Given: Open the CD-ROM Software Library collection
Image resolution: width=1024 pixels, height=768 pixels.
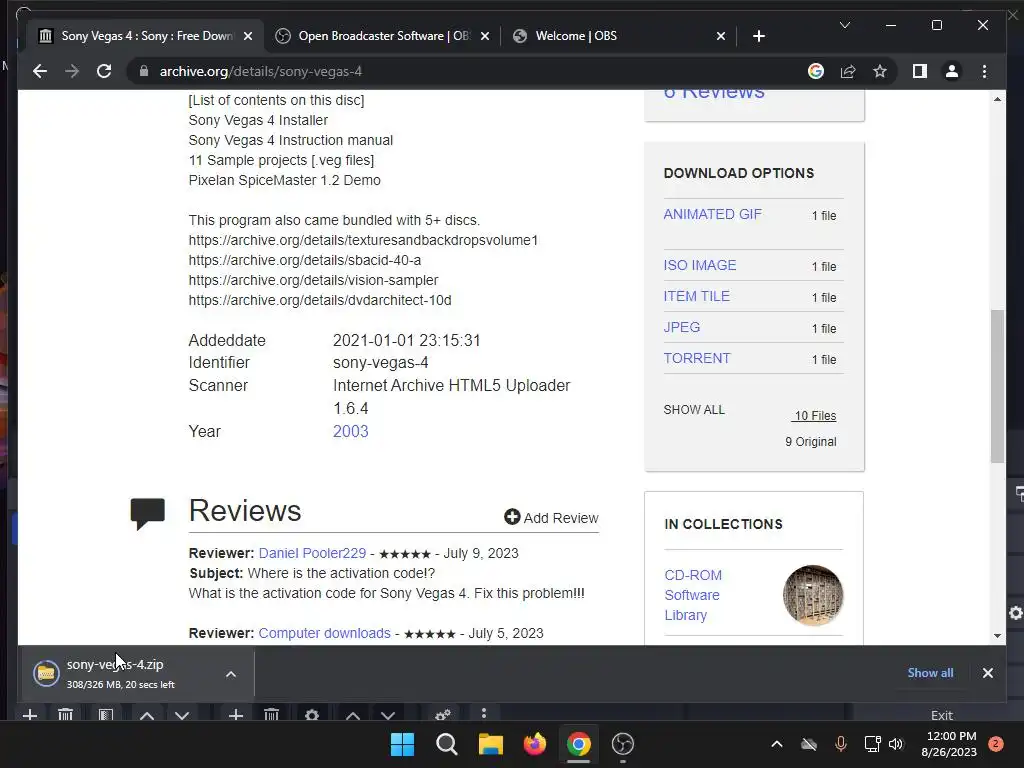Looking at the screenshot, I should click(x=693, y=595).
